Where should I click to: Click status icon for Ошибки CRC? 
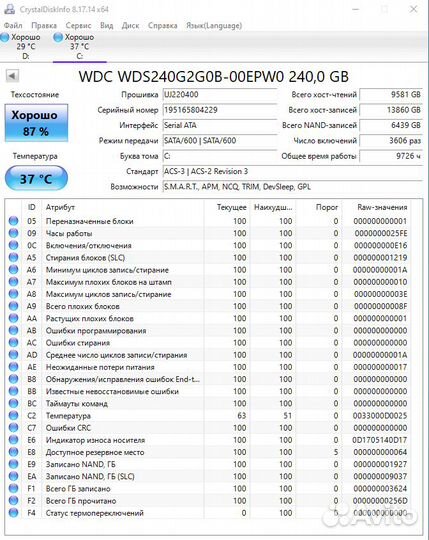pyautogui.click(x=13, y=428)
